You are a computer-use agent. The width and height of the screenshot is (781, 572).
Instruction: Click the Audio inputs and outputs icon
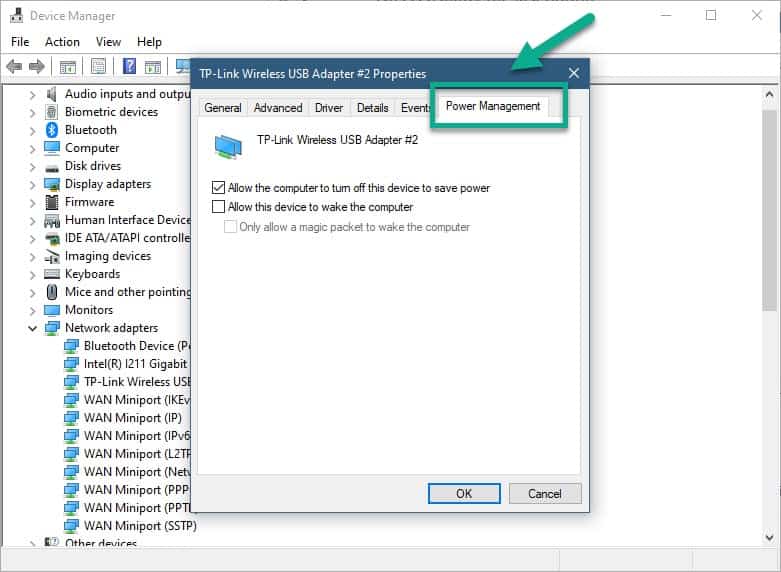[51, 94]
